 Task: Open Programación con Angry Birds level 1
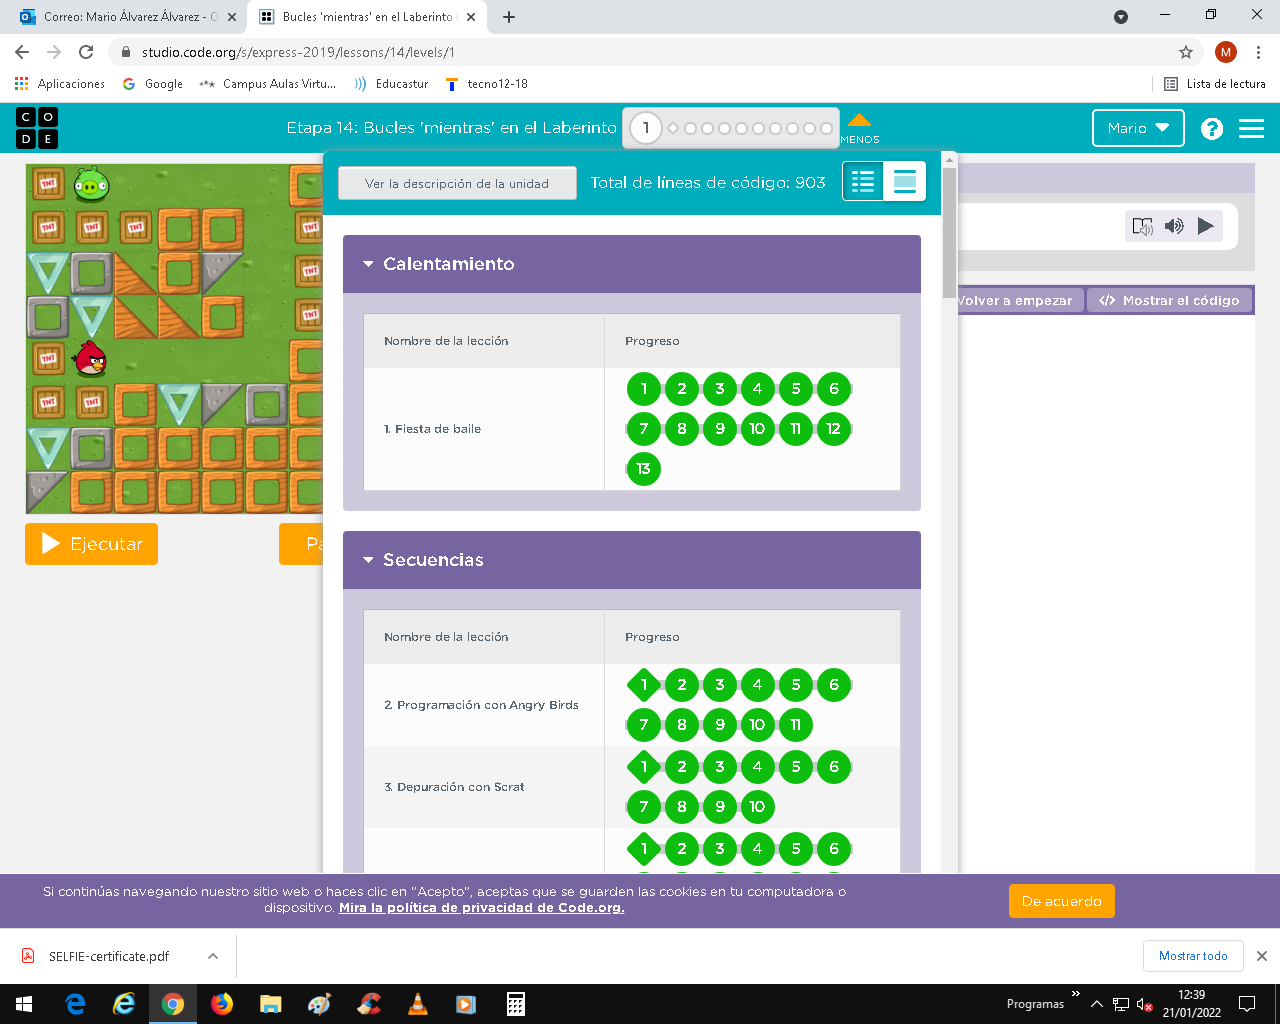(x=644, y=685)
